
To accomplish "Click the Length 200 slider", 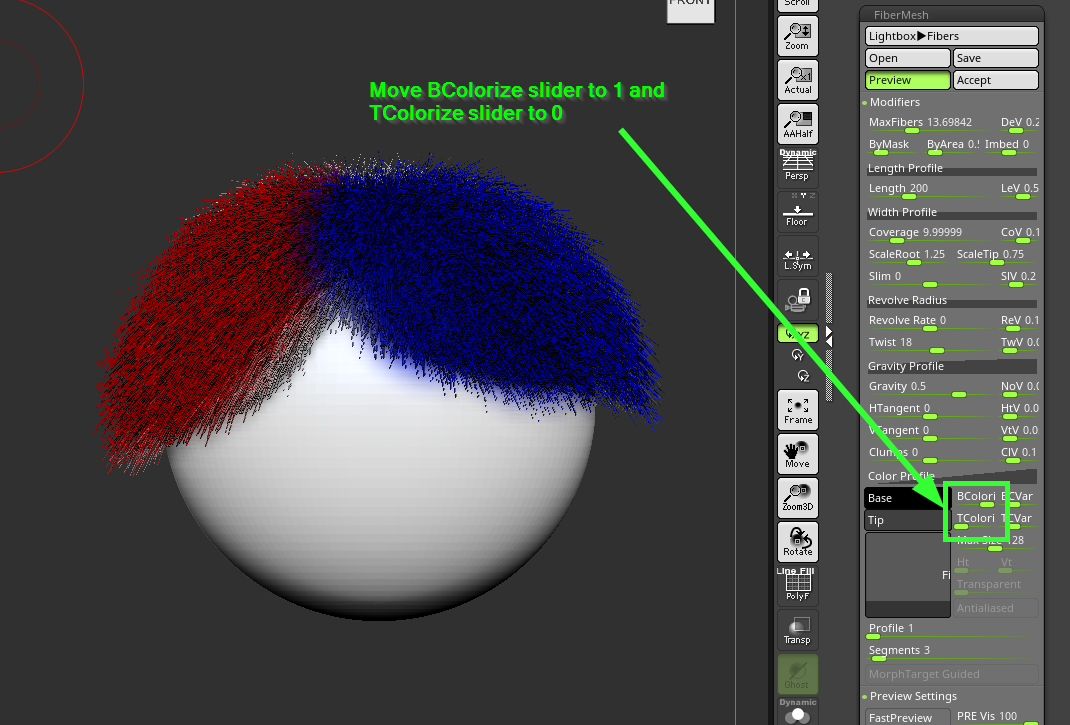I will 929,190.
